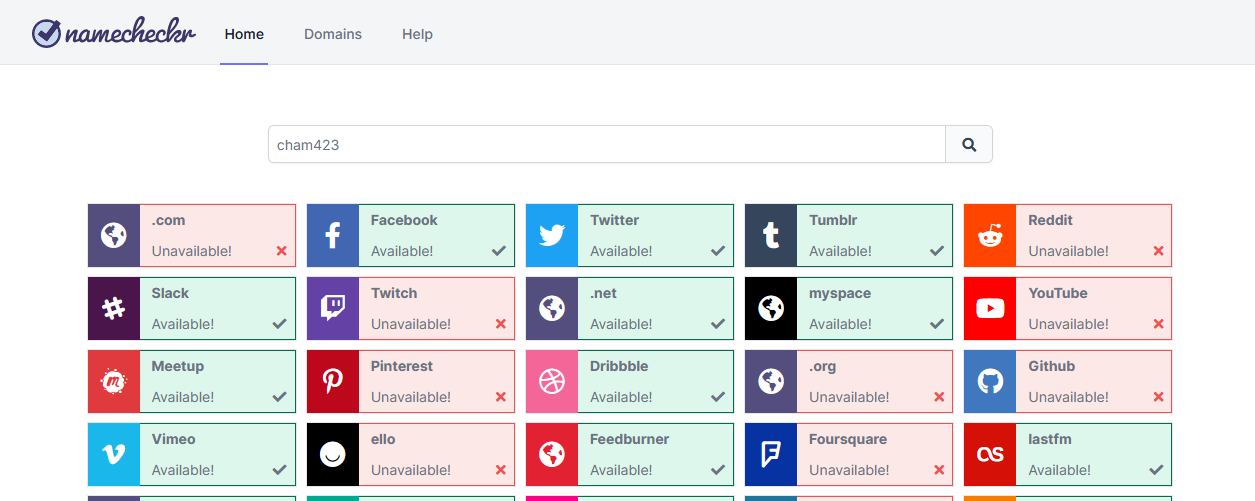This screenshot has height=501, width=1255.
Task: Click the Meetup logo icon
Action: tap(114, 382)
